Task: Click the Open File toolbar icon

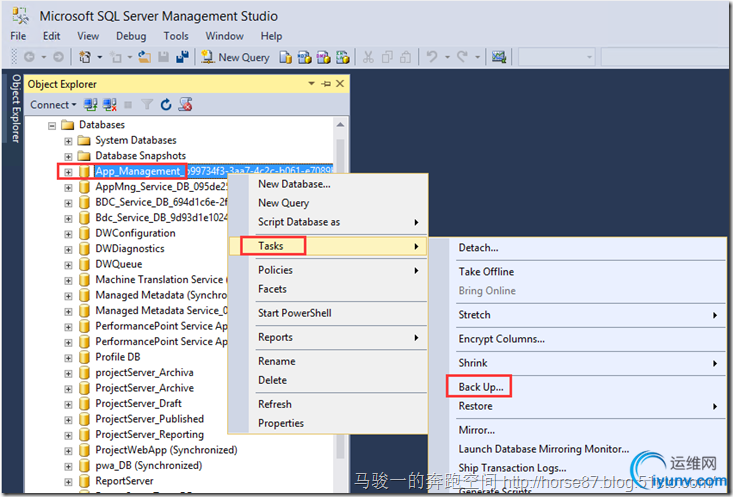Action: click(144, 57)
